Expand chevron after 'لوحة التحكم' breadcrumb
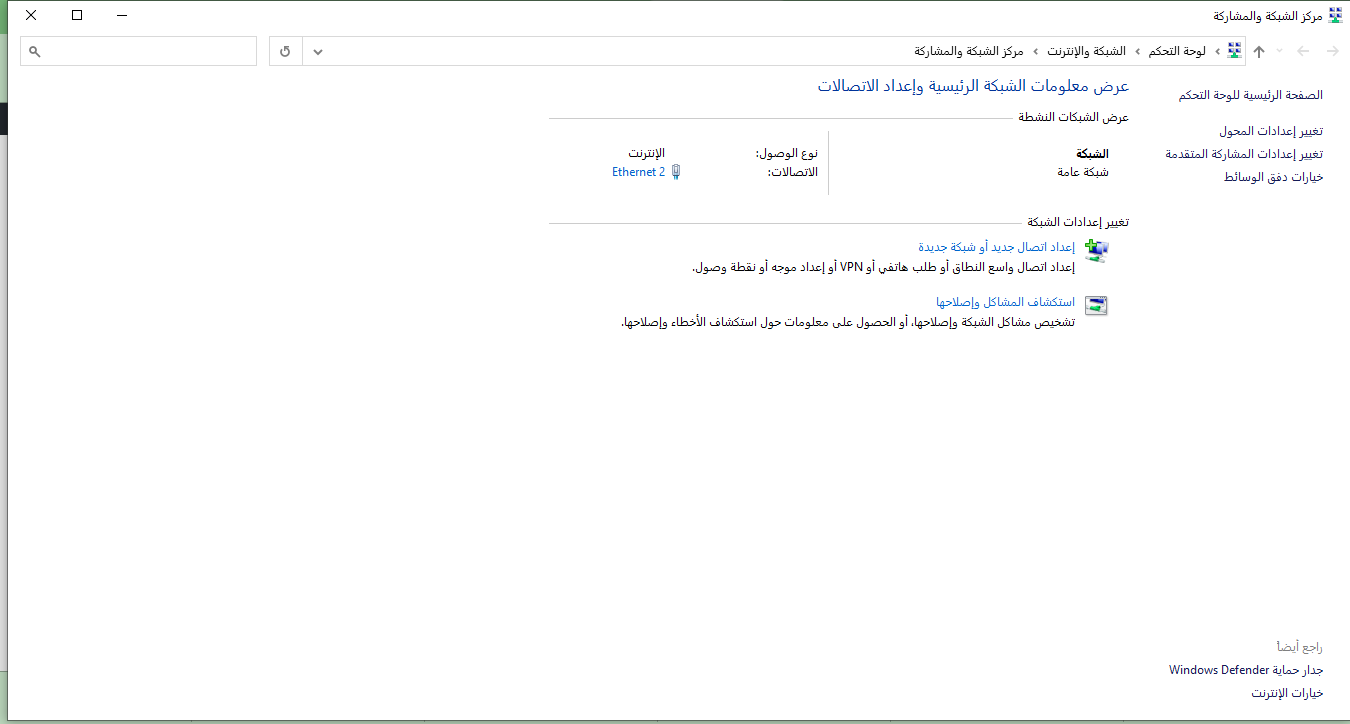 [1137, 51]
